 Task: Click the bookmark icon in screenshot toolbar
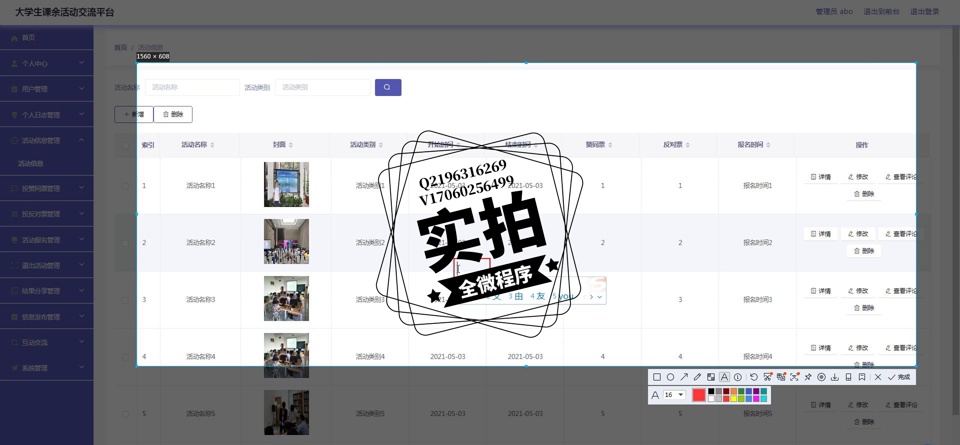[861, 377]
